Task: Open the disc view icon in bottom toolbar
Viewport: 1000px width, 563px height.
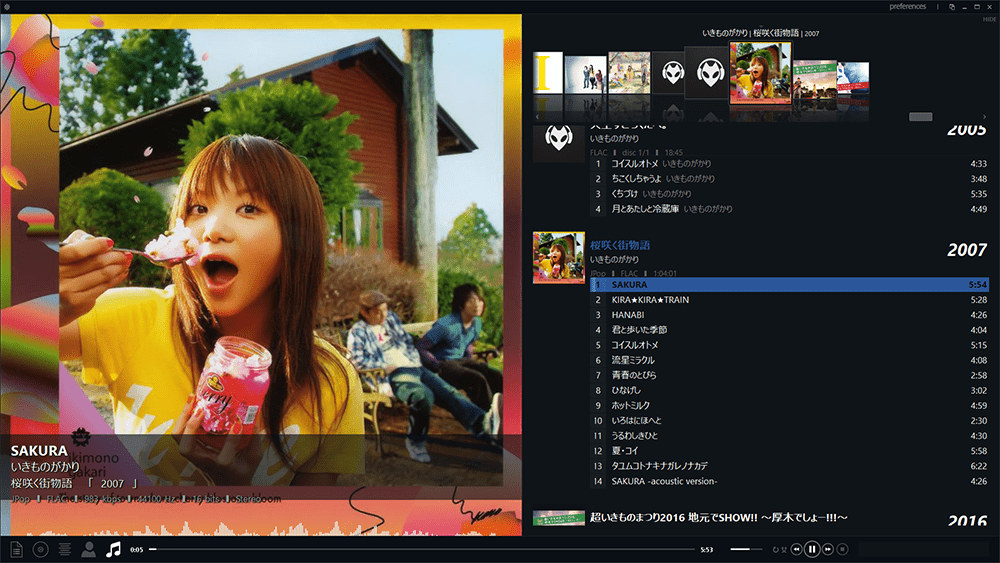Action: pyautogui.click(x=40, y=549)
